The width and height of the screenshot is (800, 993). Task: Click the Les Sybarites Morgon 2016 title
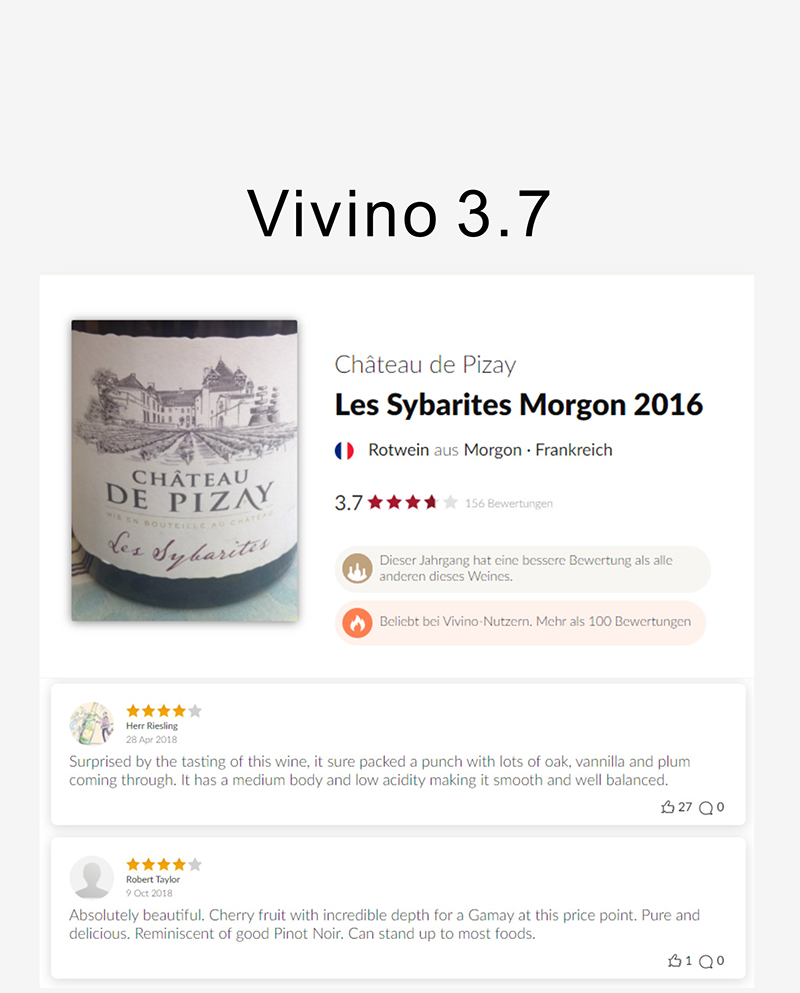pyautogui.click(x=519, y=405)
